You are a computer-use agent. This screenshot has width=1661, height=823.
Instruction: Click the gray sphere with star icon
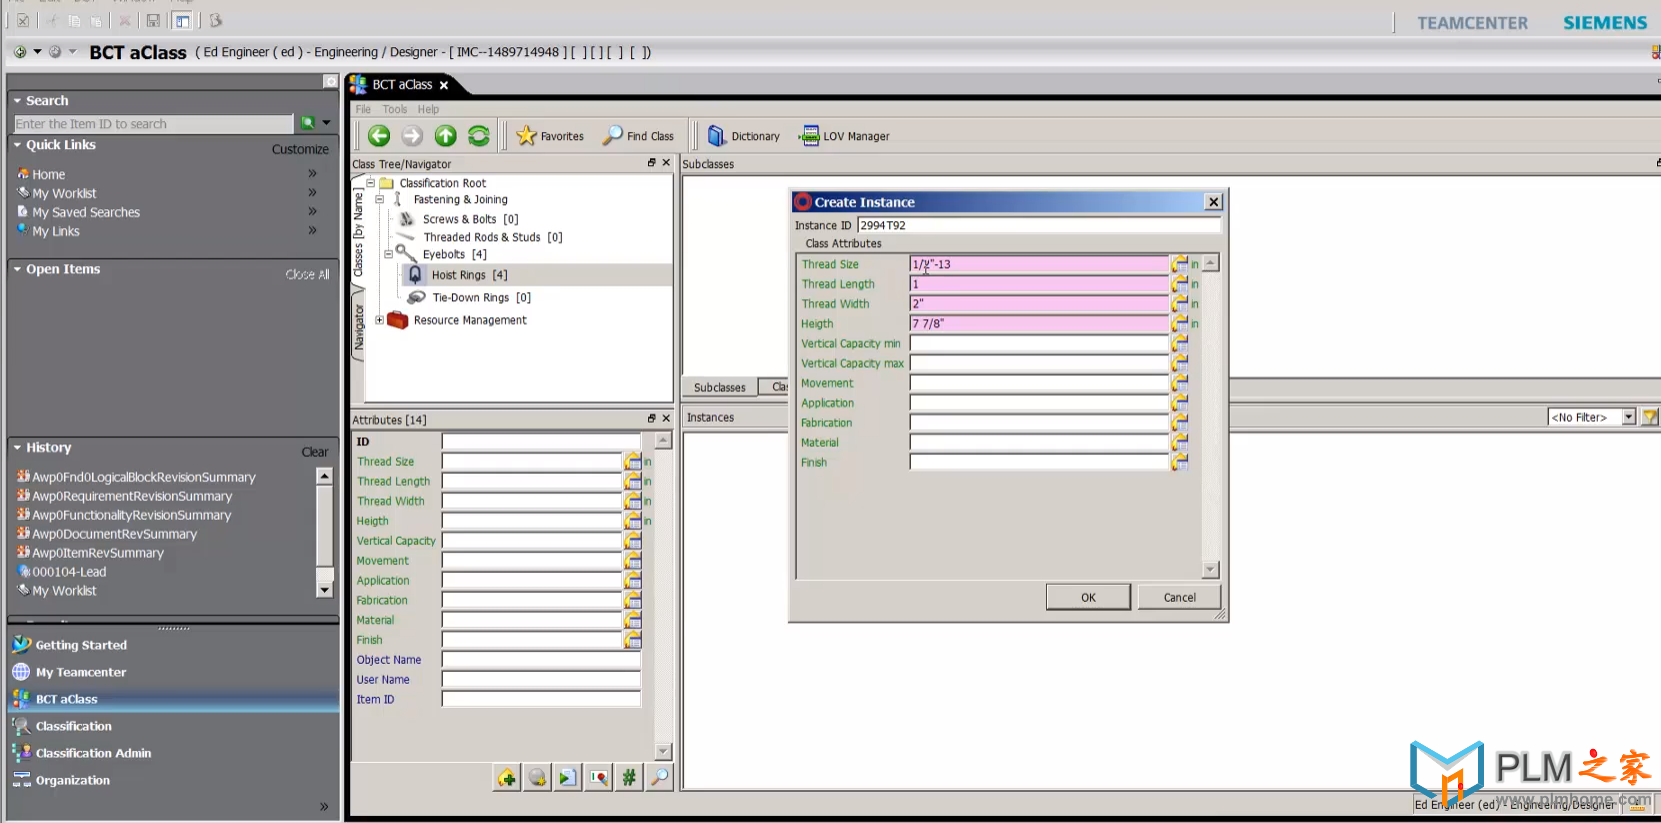pos(538,777)
